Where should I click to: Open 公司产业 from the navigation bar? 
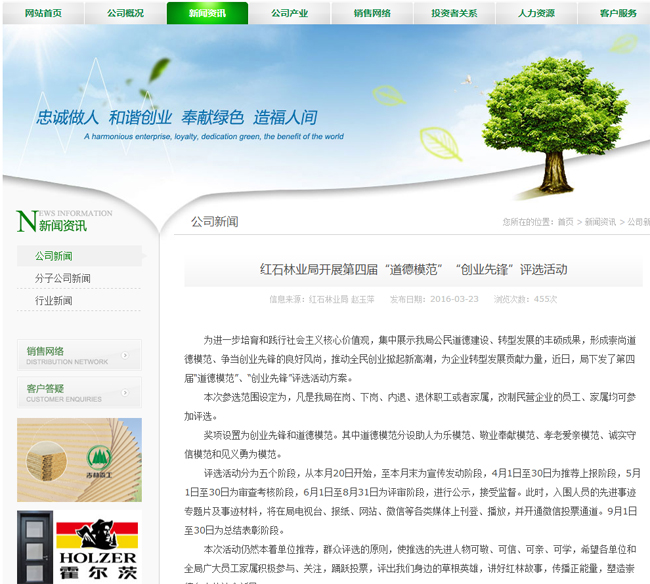289,13
